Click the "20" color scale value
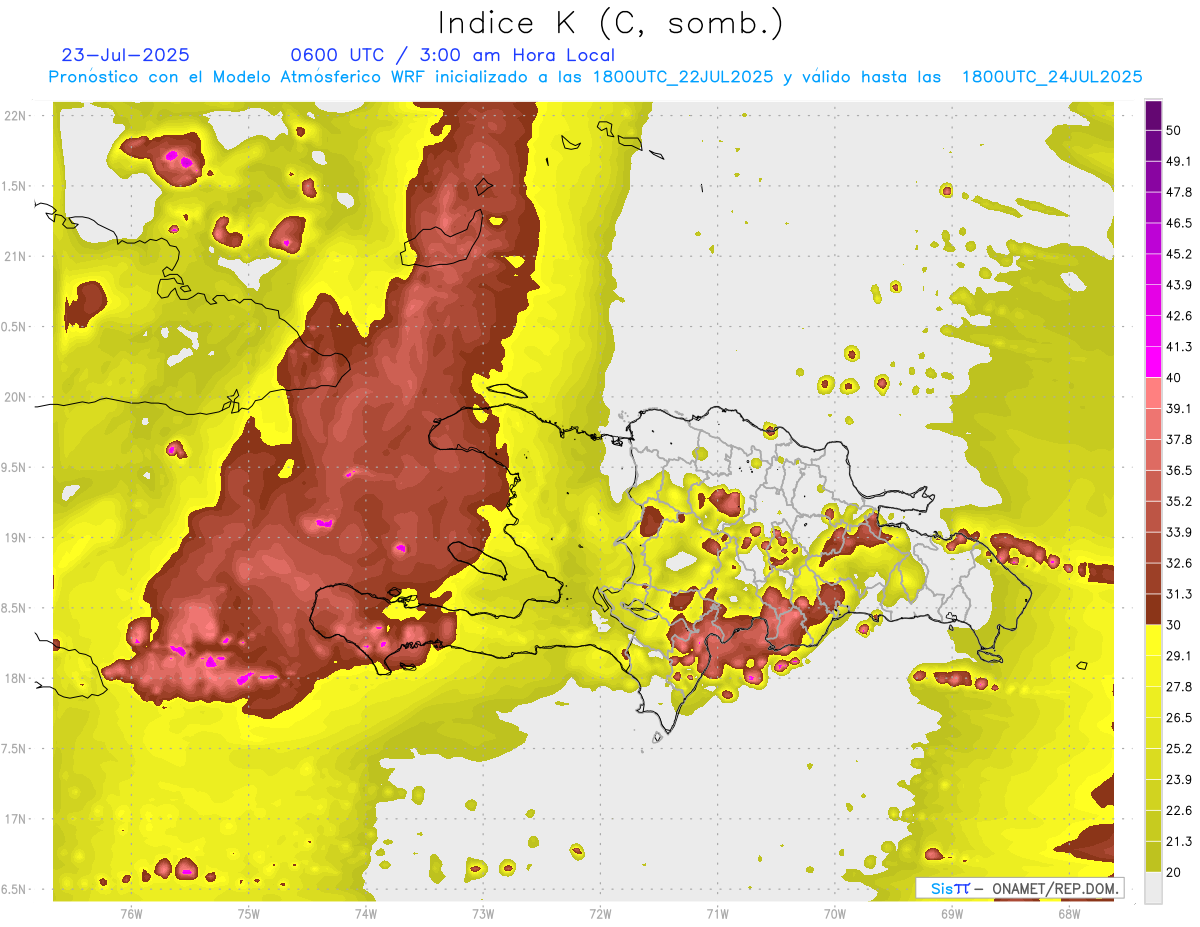This screenshot has width=1200, height=927. [x=1174, y=872]
